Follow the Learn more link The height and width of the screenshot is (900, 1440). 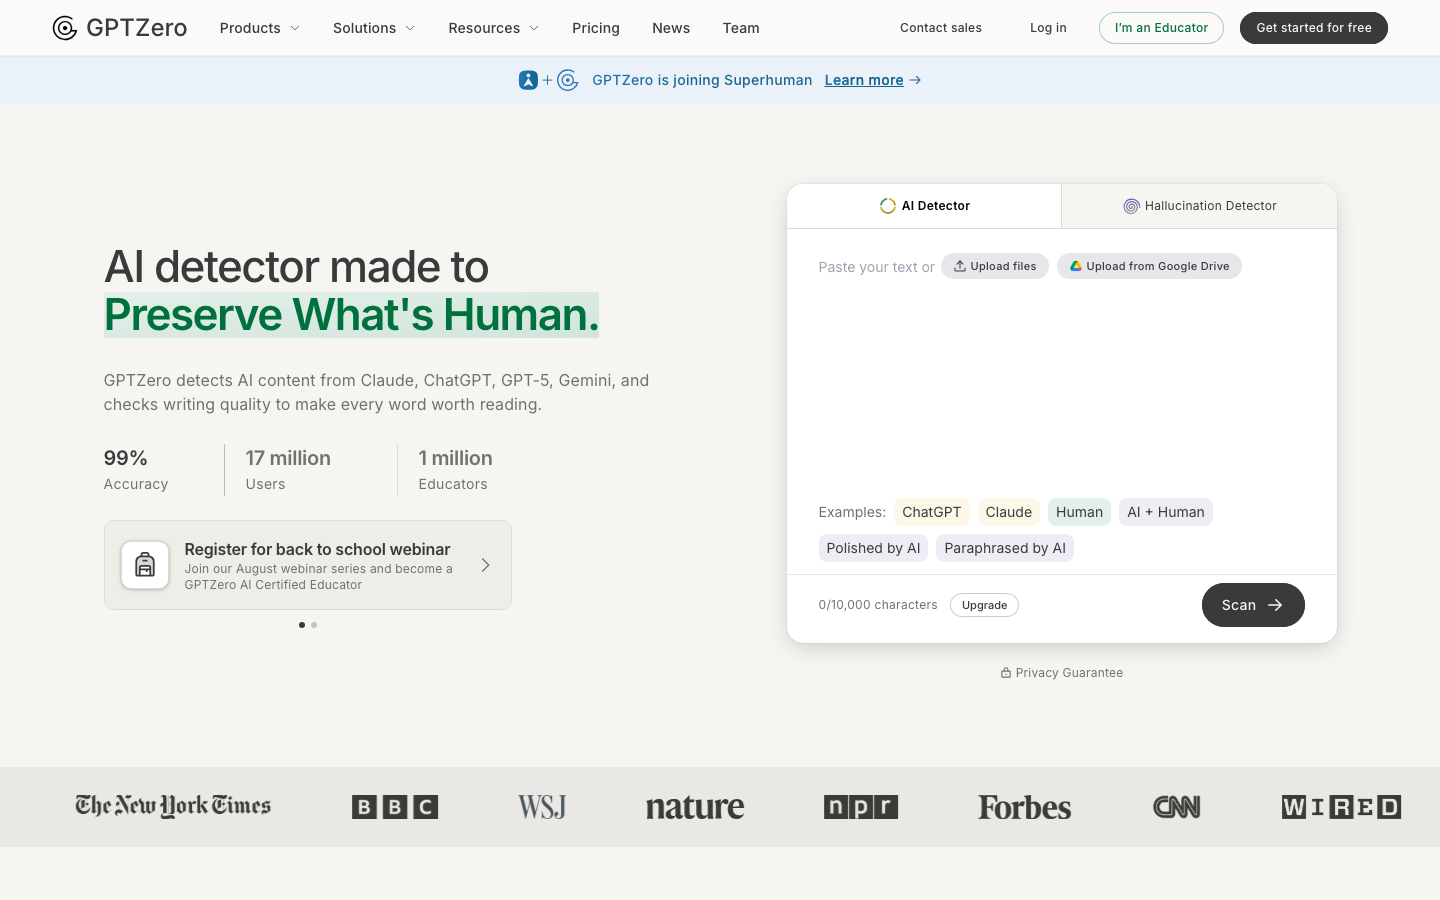[x=864, y=80]
